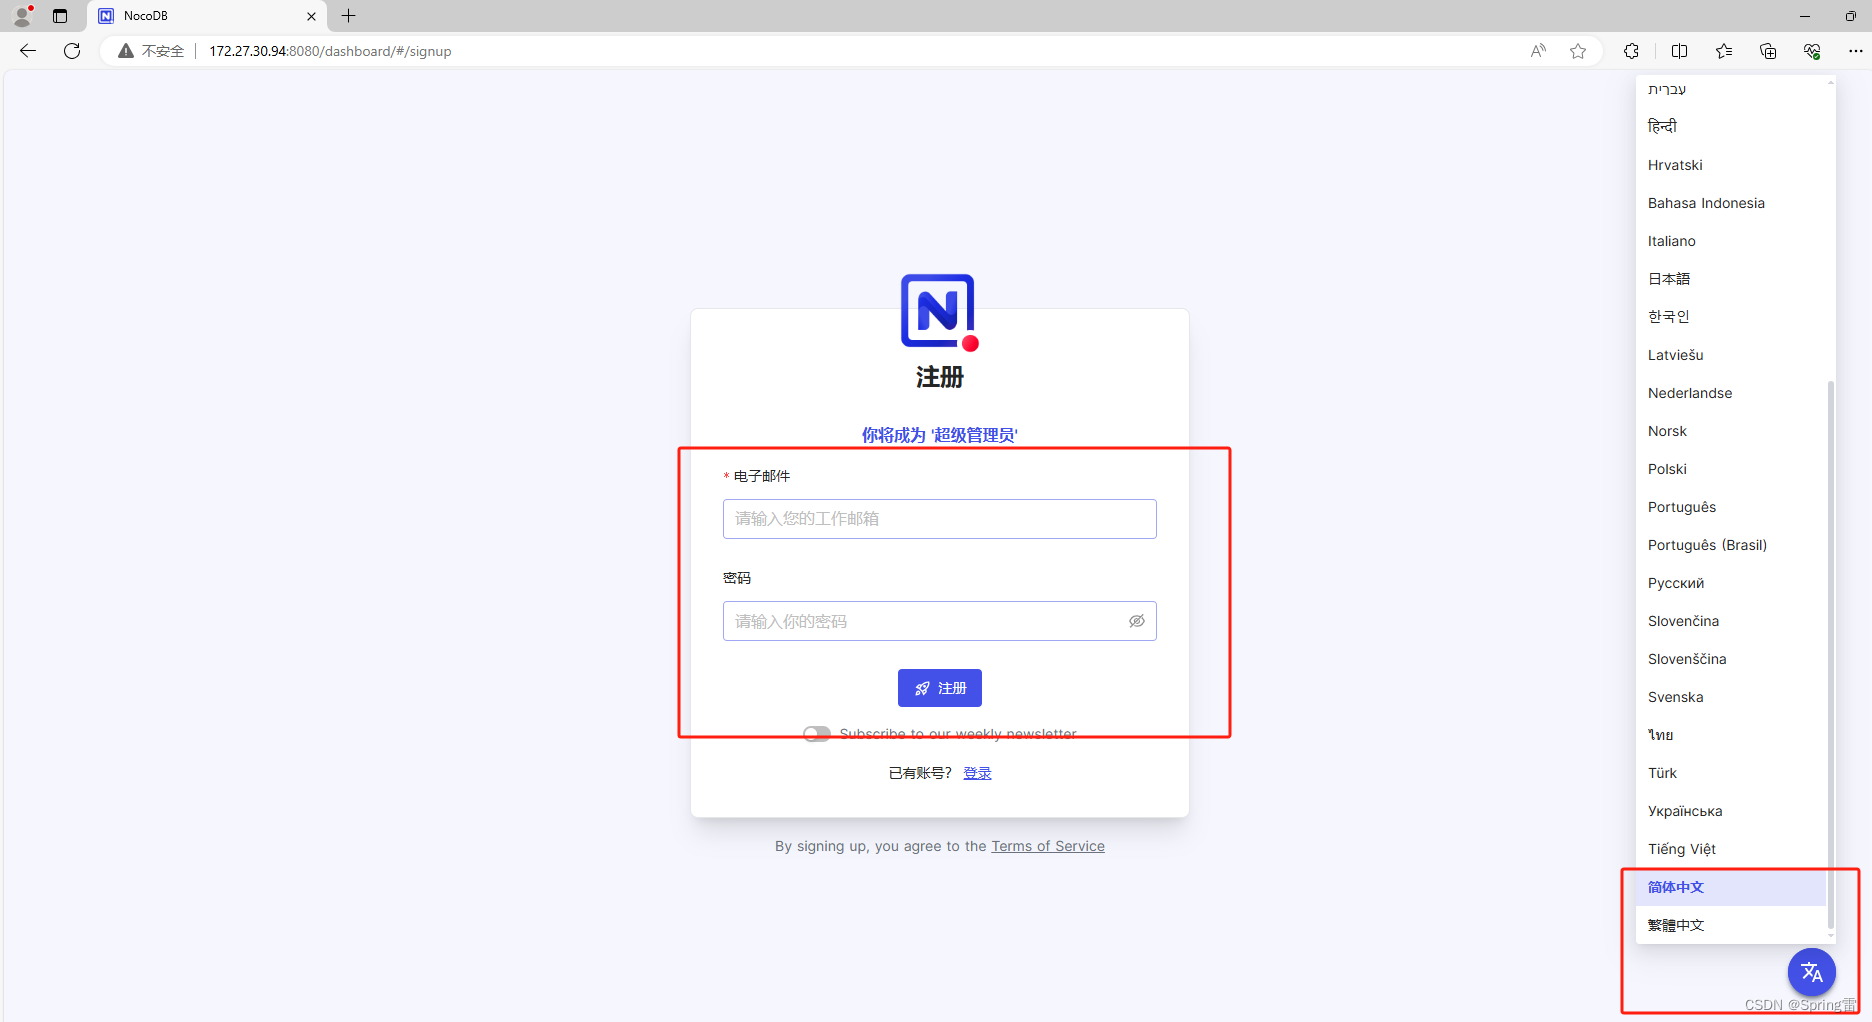Click the language list scrollbar
The height and width of the screenshot is (1022, 1872).
click(1831, 655)
